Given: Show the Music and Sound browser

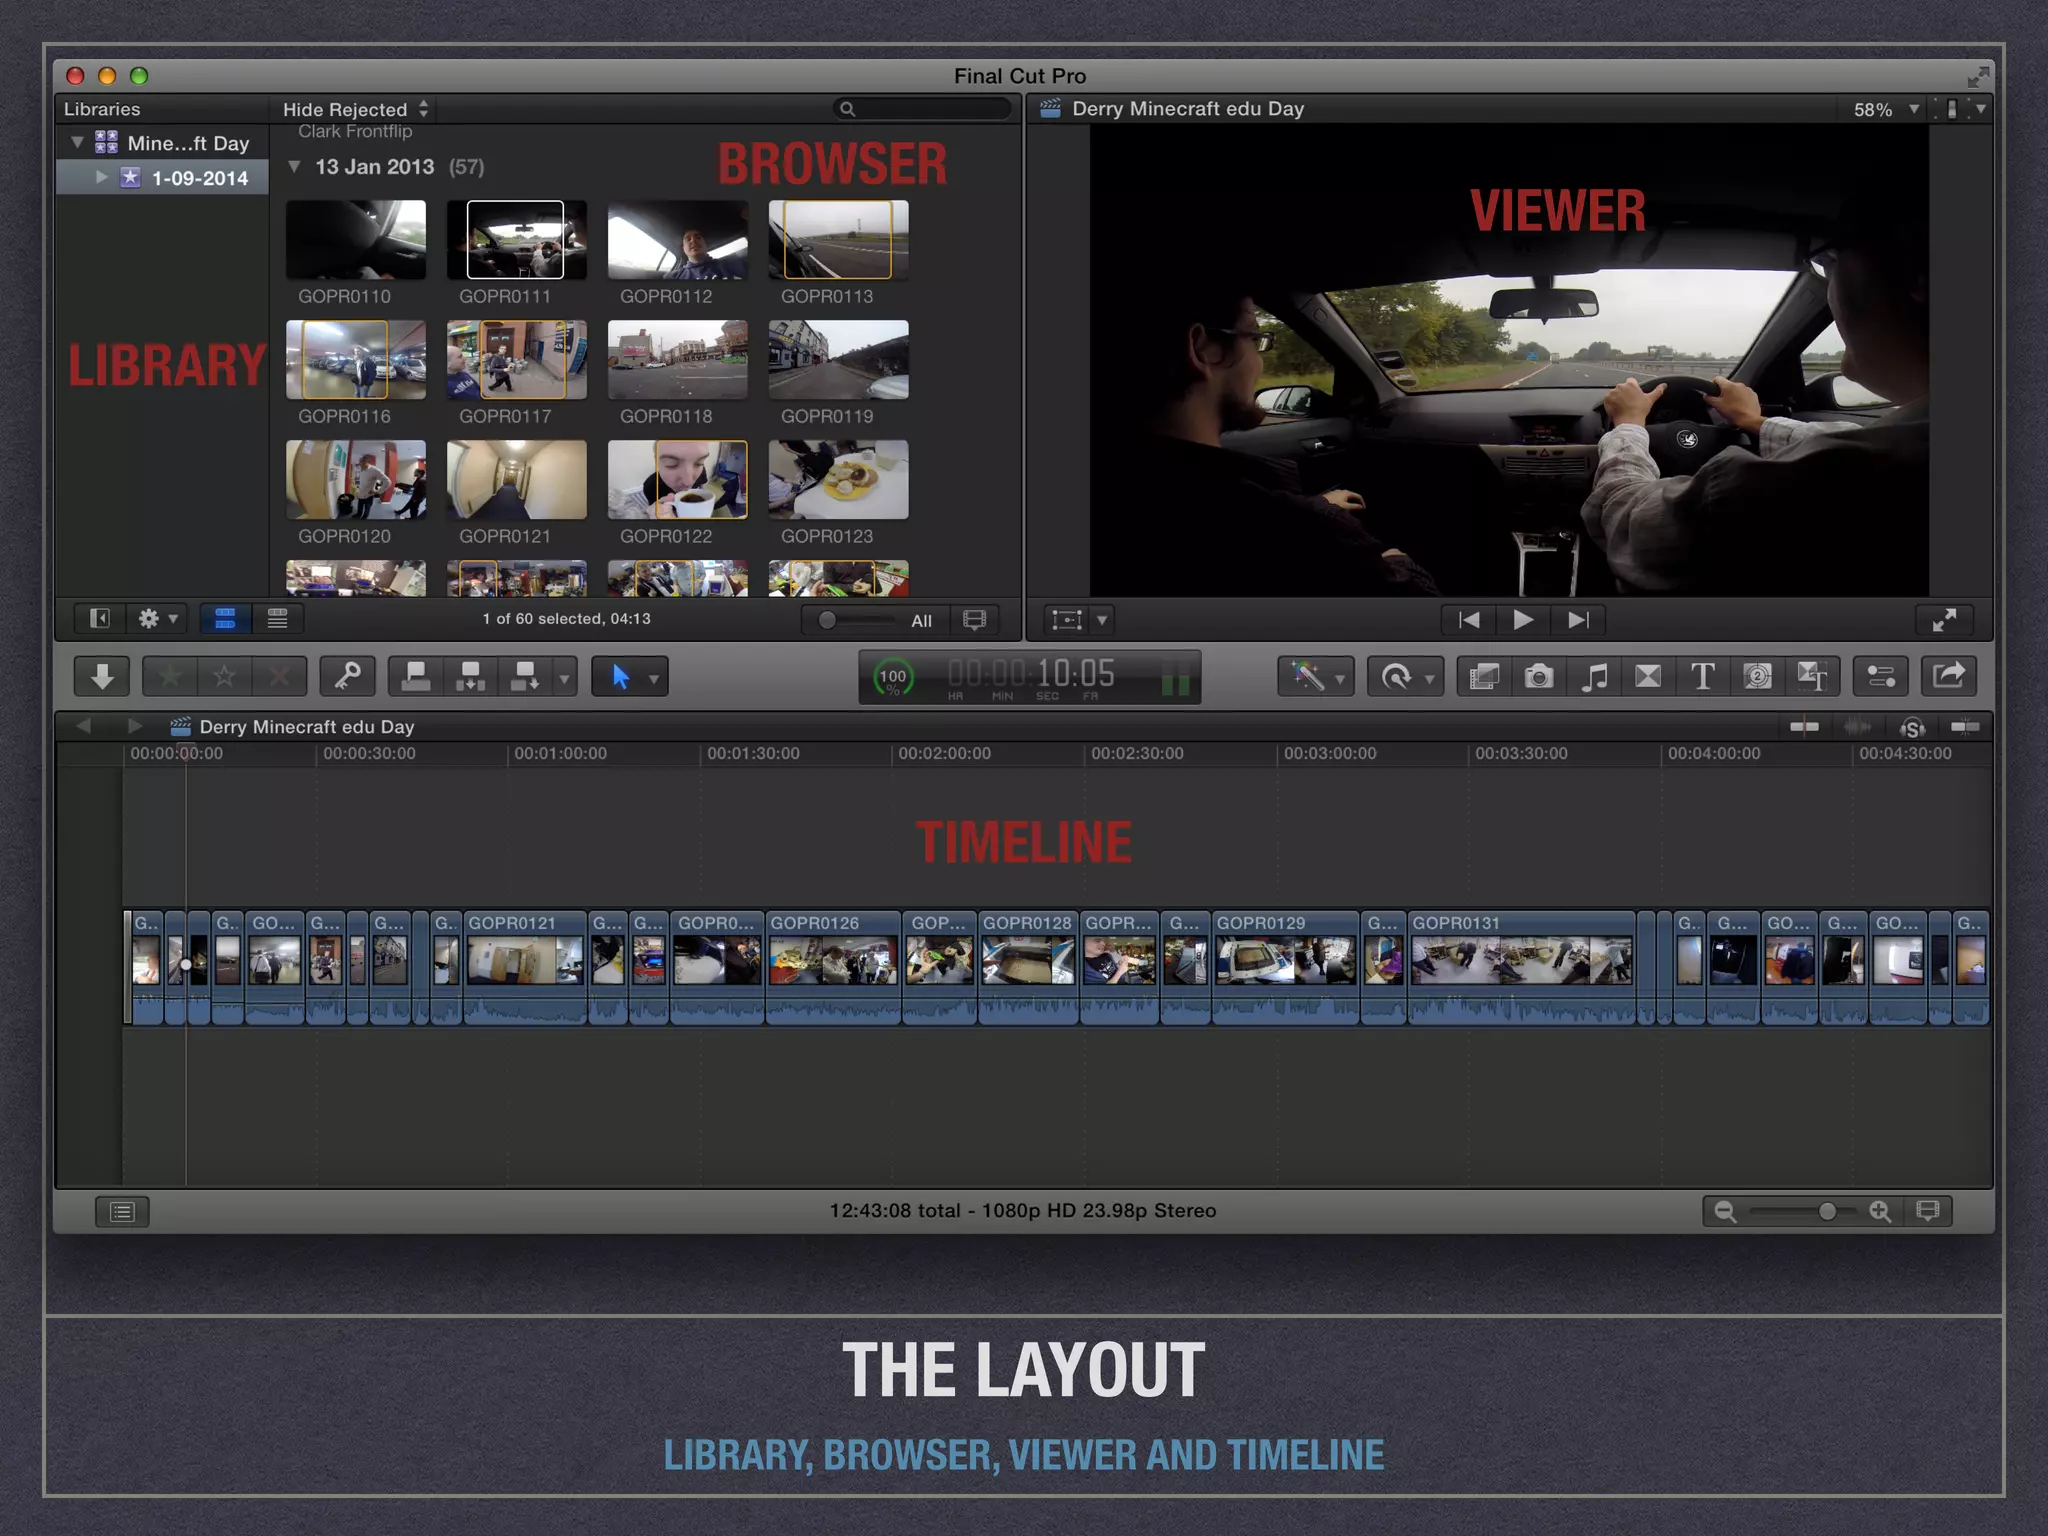Looking at the screenshot, I should point(1594,677).
